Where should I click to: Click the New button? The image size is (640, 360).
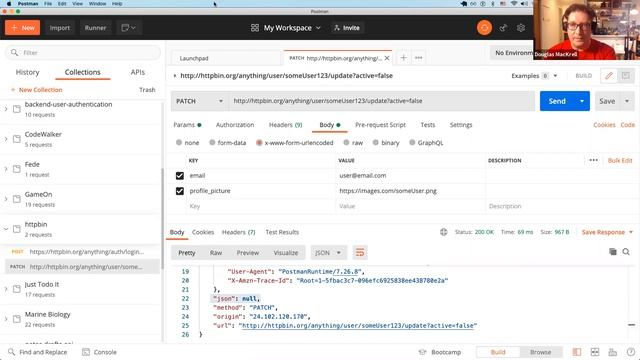[22, 28]
